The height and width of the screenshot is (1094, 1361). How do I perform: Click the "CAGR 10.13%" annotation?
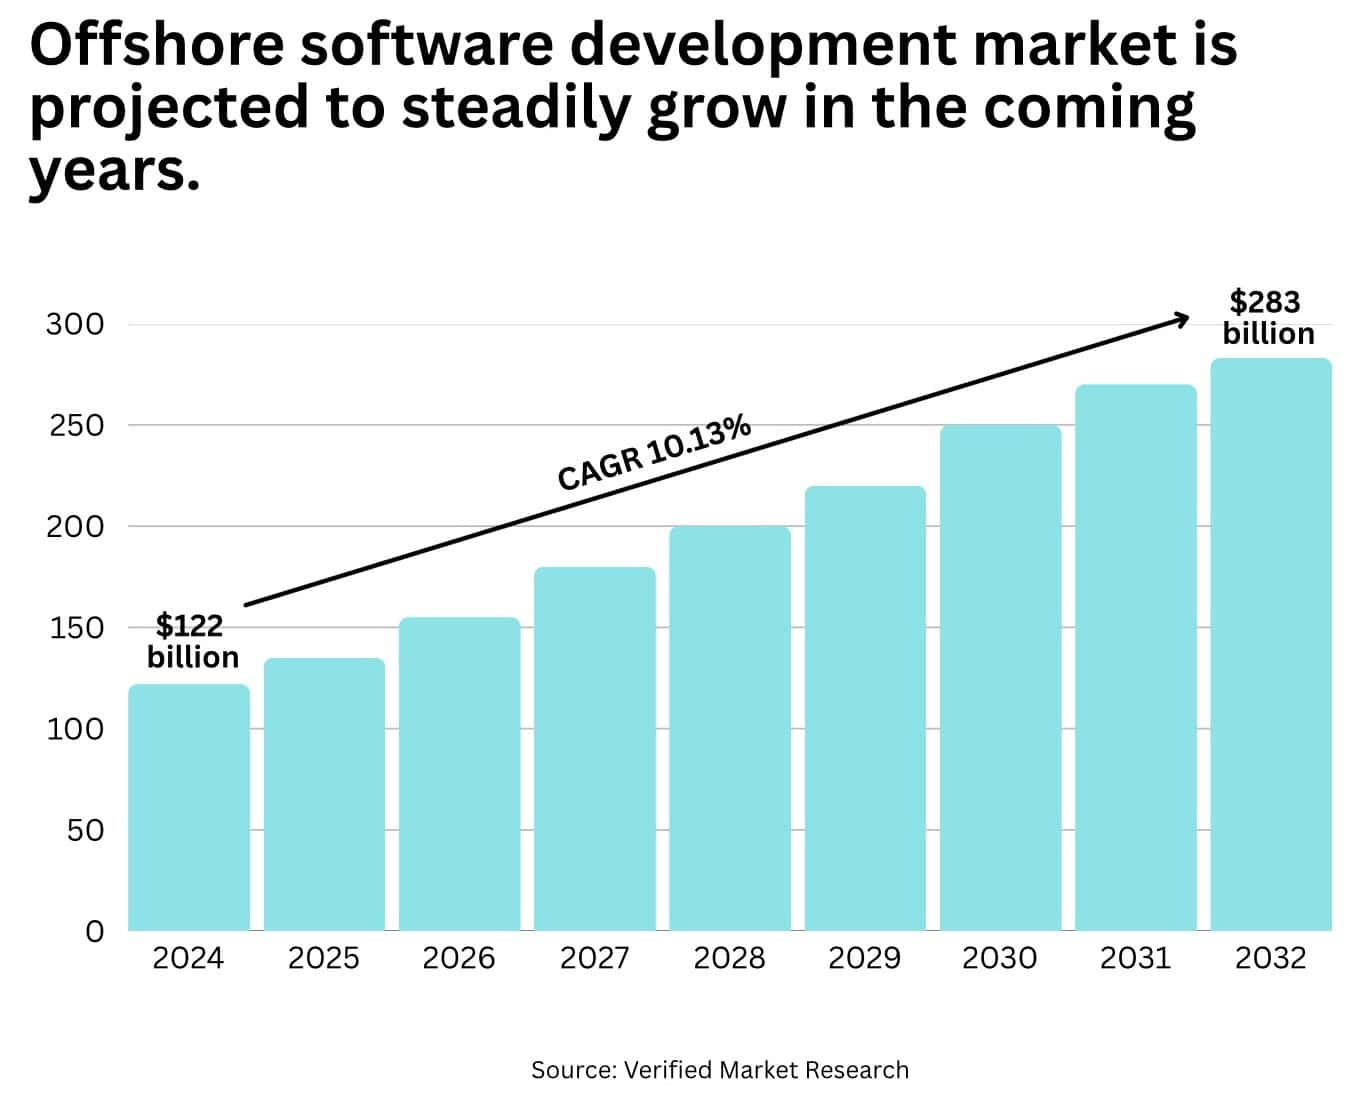tap(654, 453)
